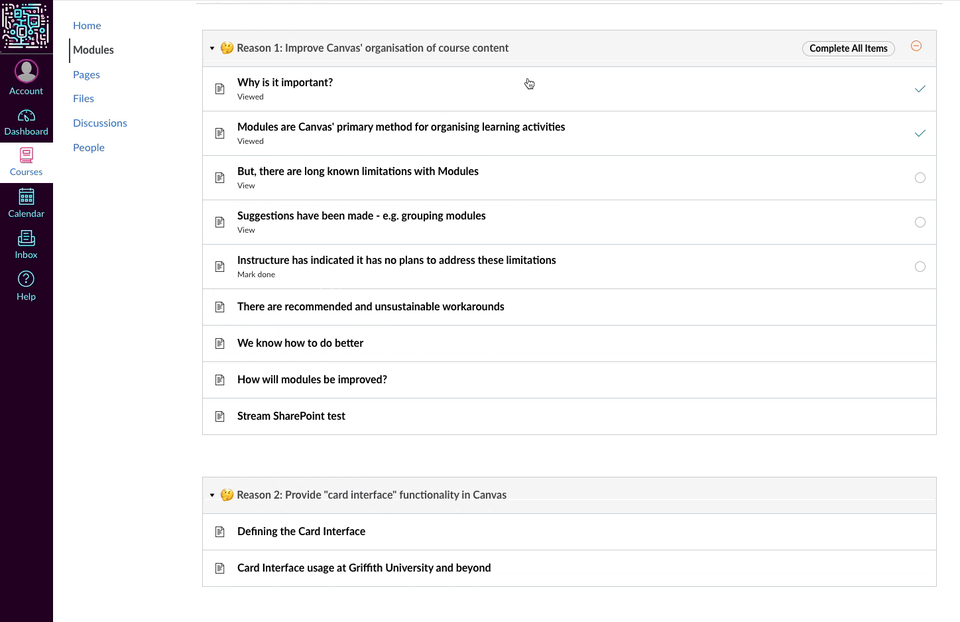Open 'Why is it important?' page
960x622 pixels.
[x=285, y=83]
